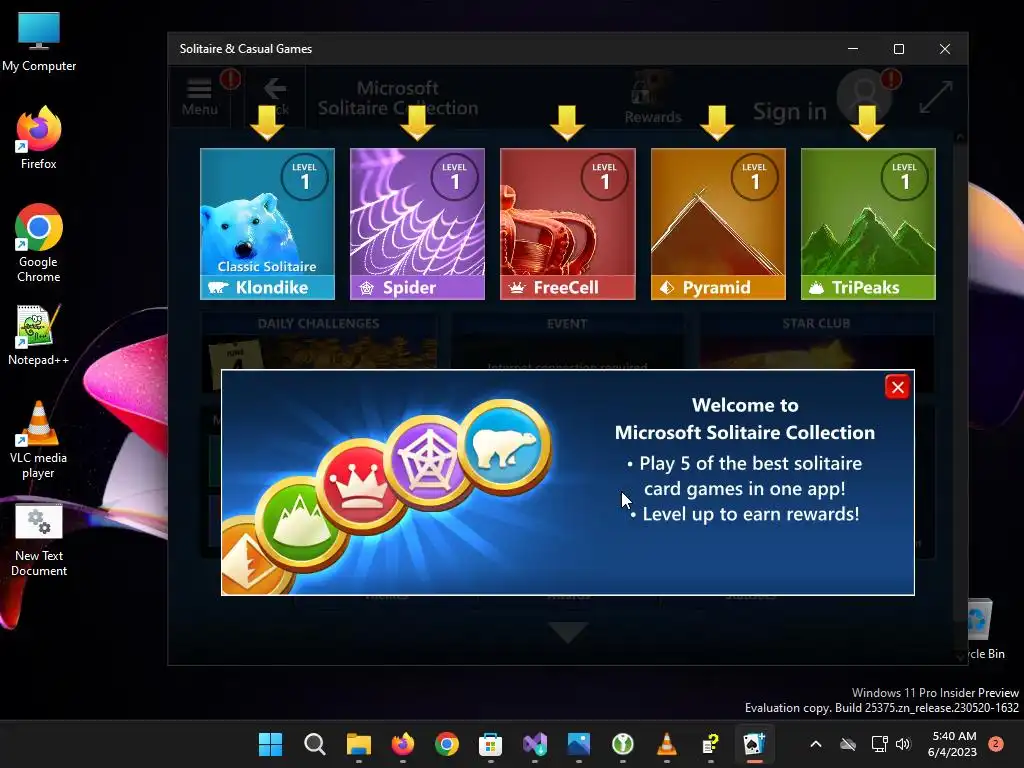Open the Windows Start button
1024x768 pixels.
pos(270,744)
